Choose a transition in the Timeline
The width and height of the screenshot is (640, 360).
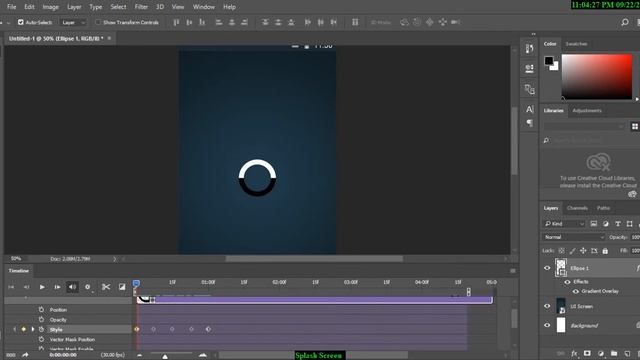coord(122,287)
